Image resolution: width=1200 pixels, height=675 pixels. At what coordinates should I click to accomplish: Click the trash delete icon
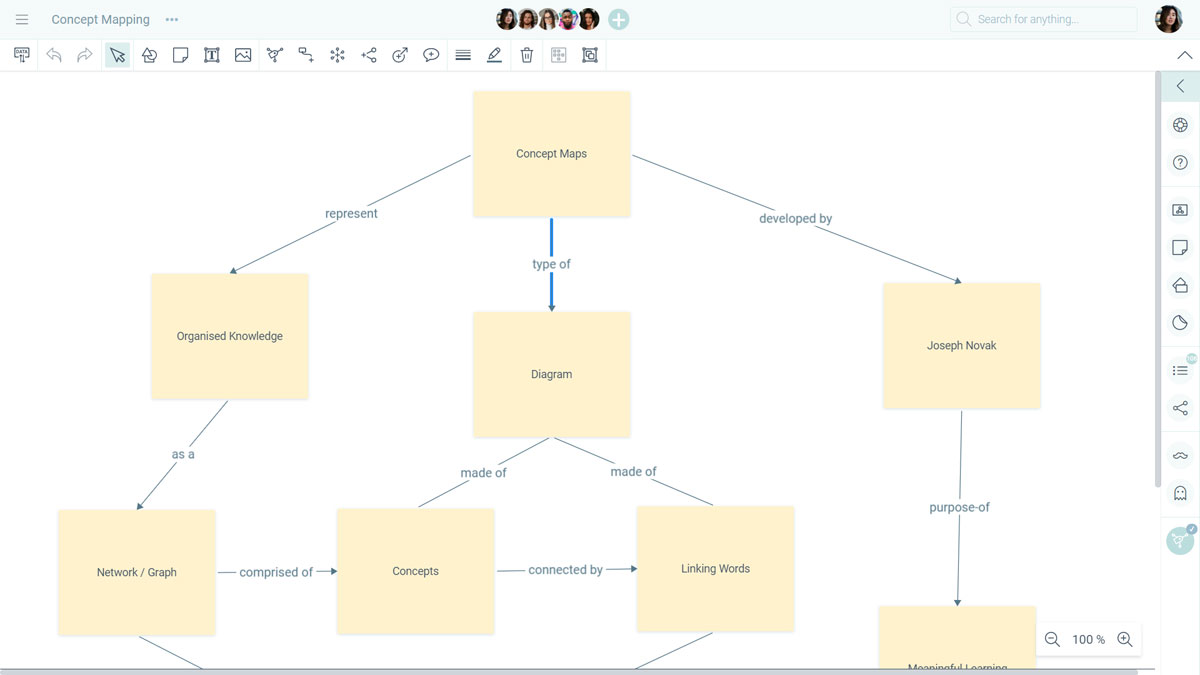pyautogui.click(x=527, y=55)
